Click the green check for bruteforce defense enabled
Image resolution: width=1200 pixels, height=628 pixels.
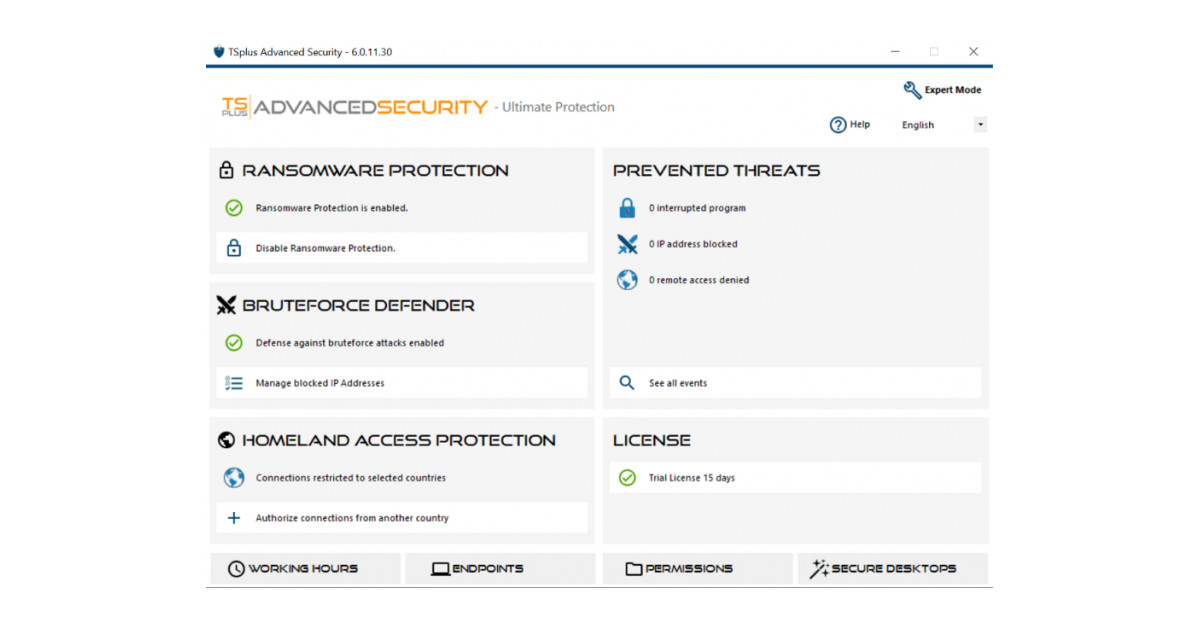tap(234, 343)
